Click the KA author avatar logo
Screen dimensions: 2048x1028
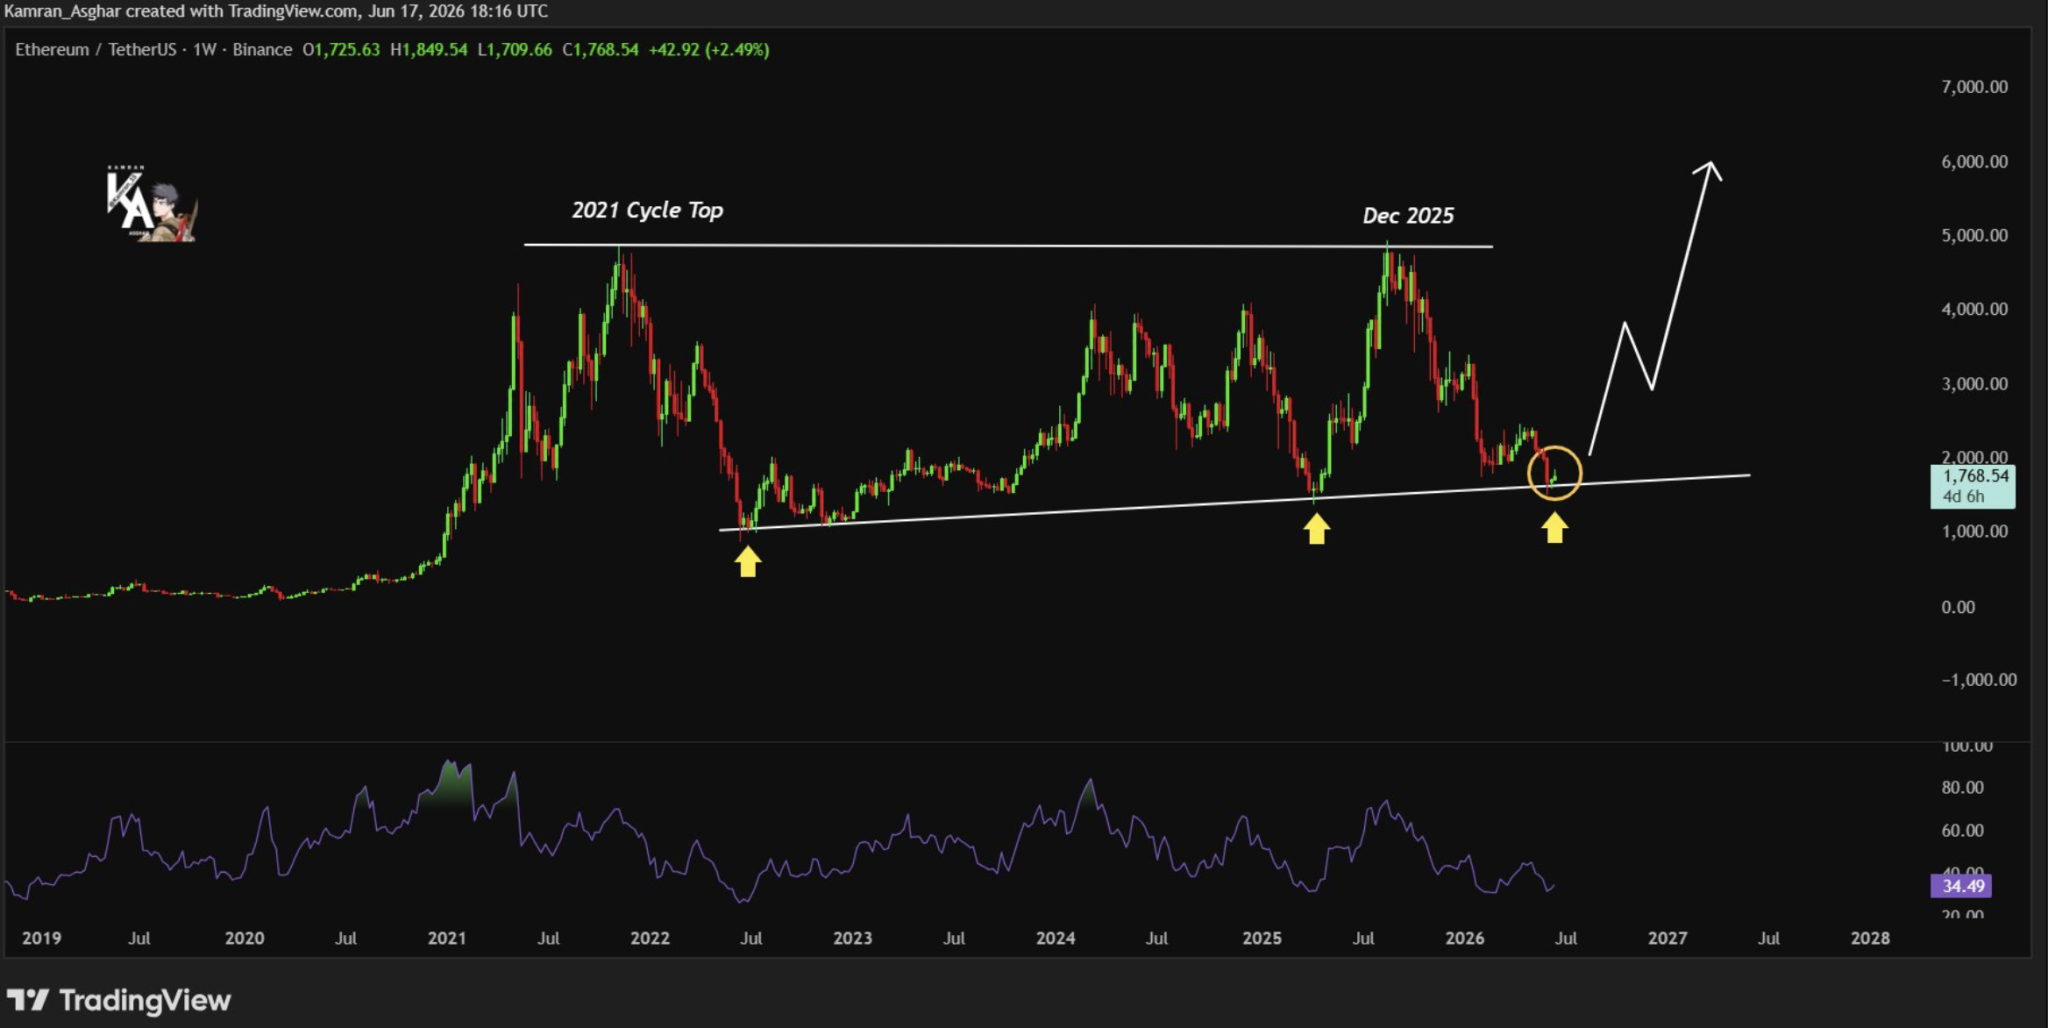152,204
